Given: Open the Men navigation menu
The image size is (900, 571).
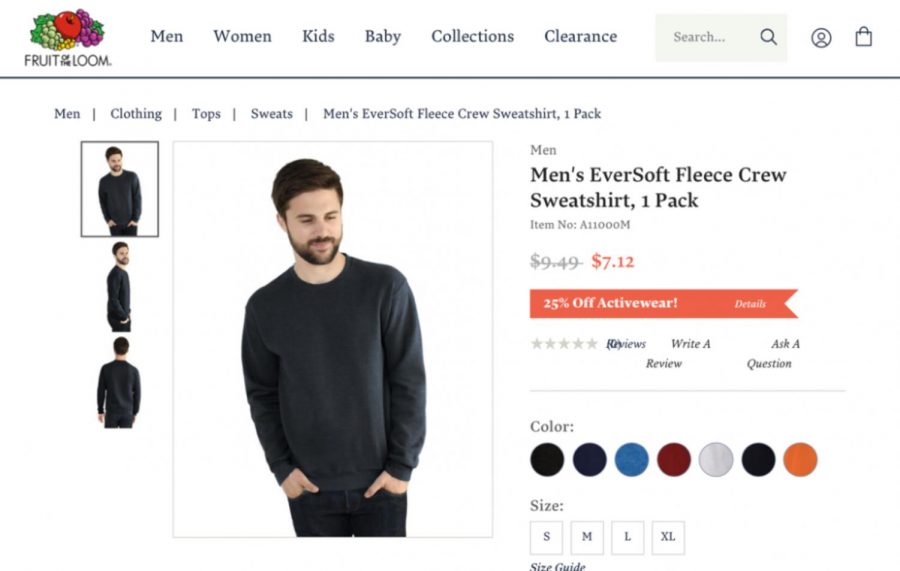Looking at the screenshot, I should 167,36.
